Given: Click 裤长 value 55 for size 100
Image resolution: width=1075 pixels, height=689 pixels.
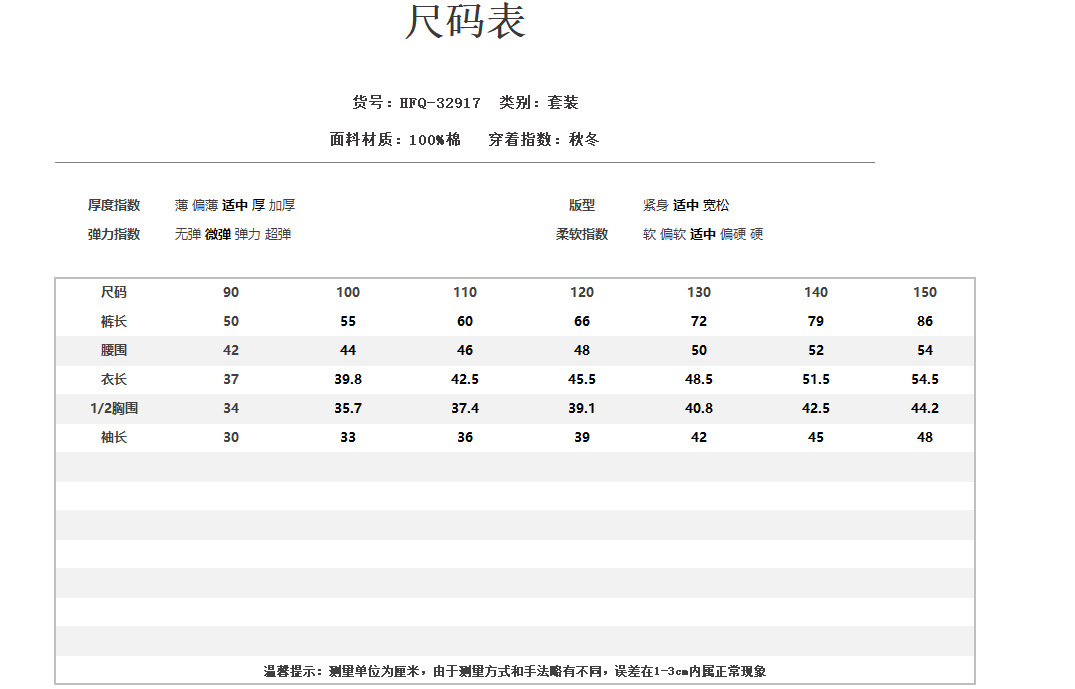Looking at the screenshot, I should pyautogui.click(x=348, y=321).
